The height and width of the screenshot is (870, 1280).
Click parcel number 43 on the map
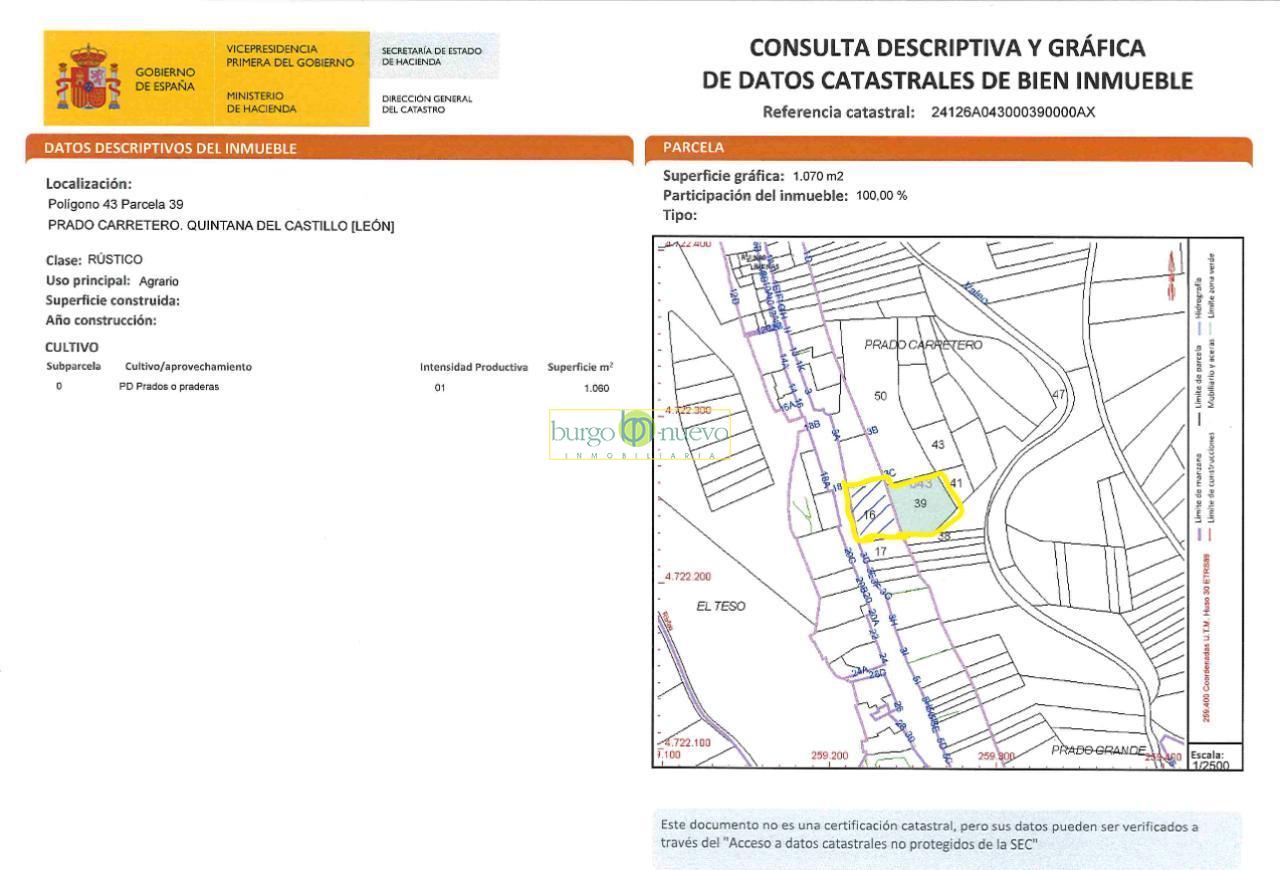click(x=938, y=444)
